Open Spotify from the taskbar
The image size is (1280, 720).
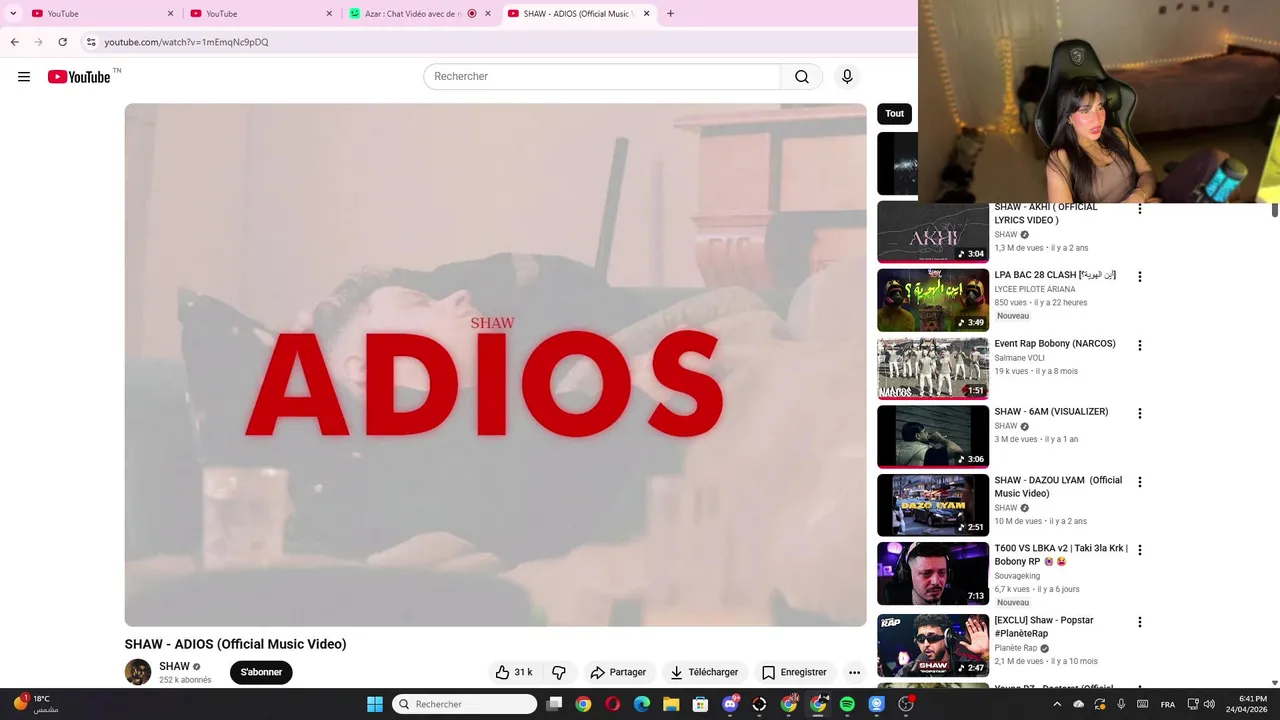coord(847,704)
